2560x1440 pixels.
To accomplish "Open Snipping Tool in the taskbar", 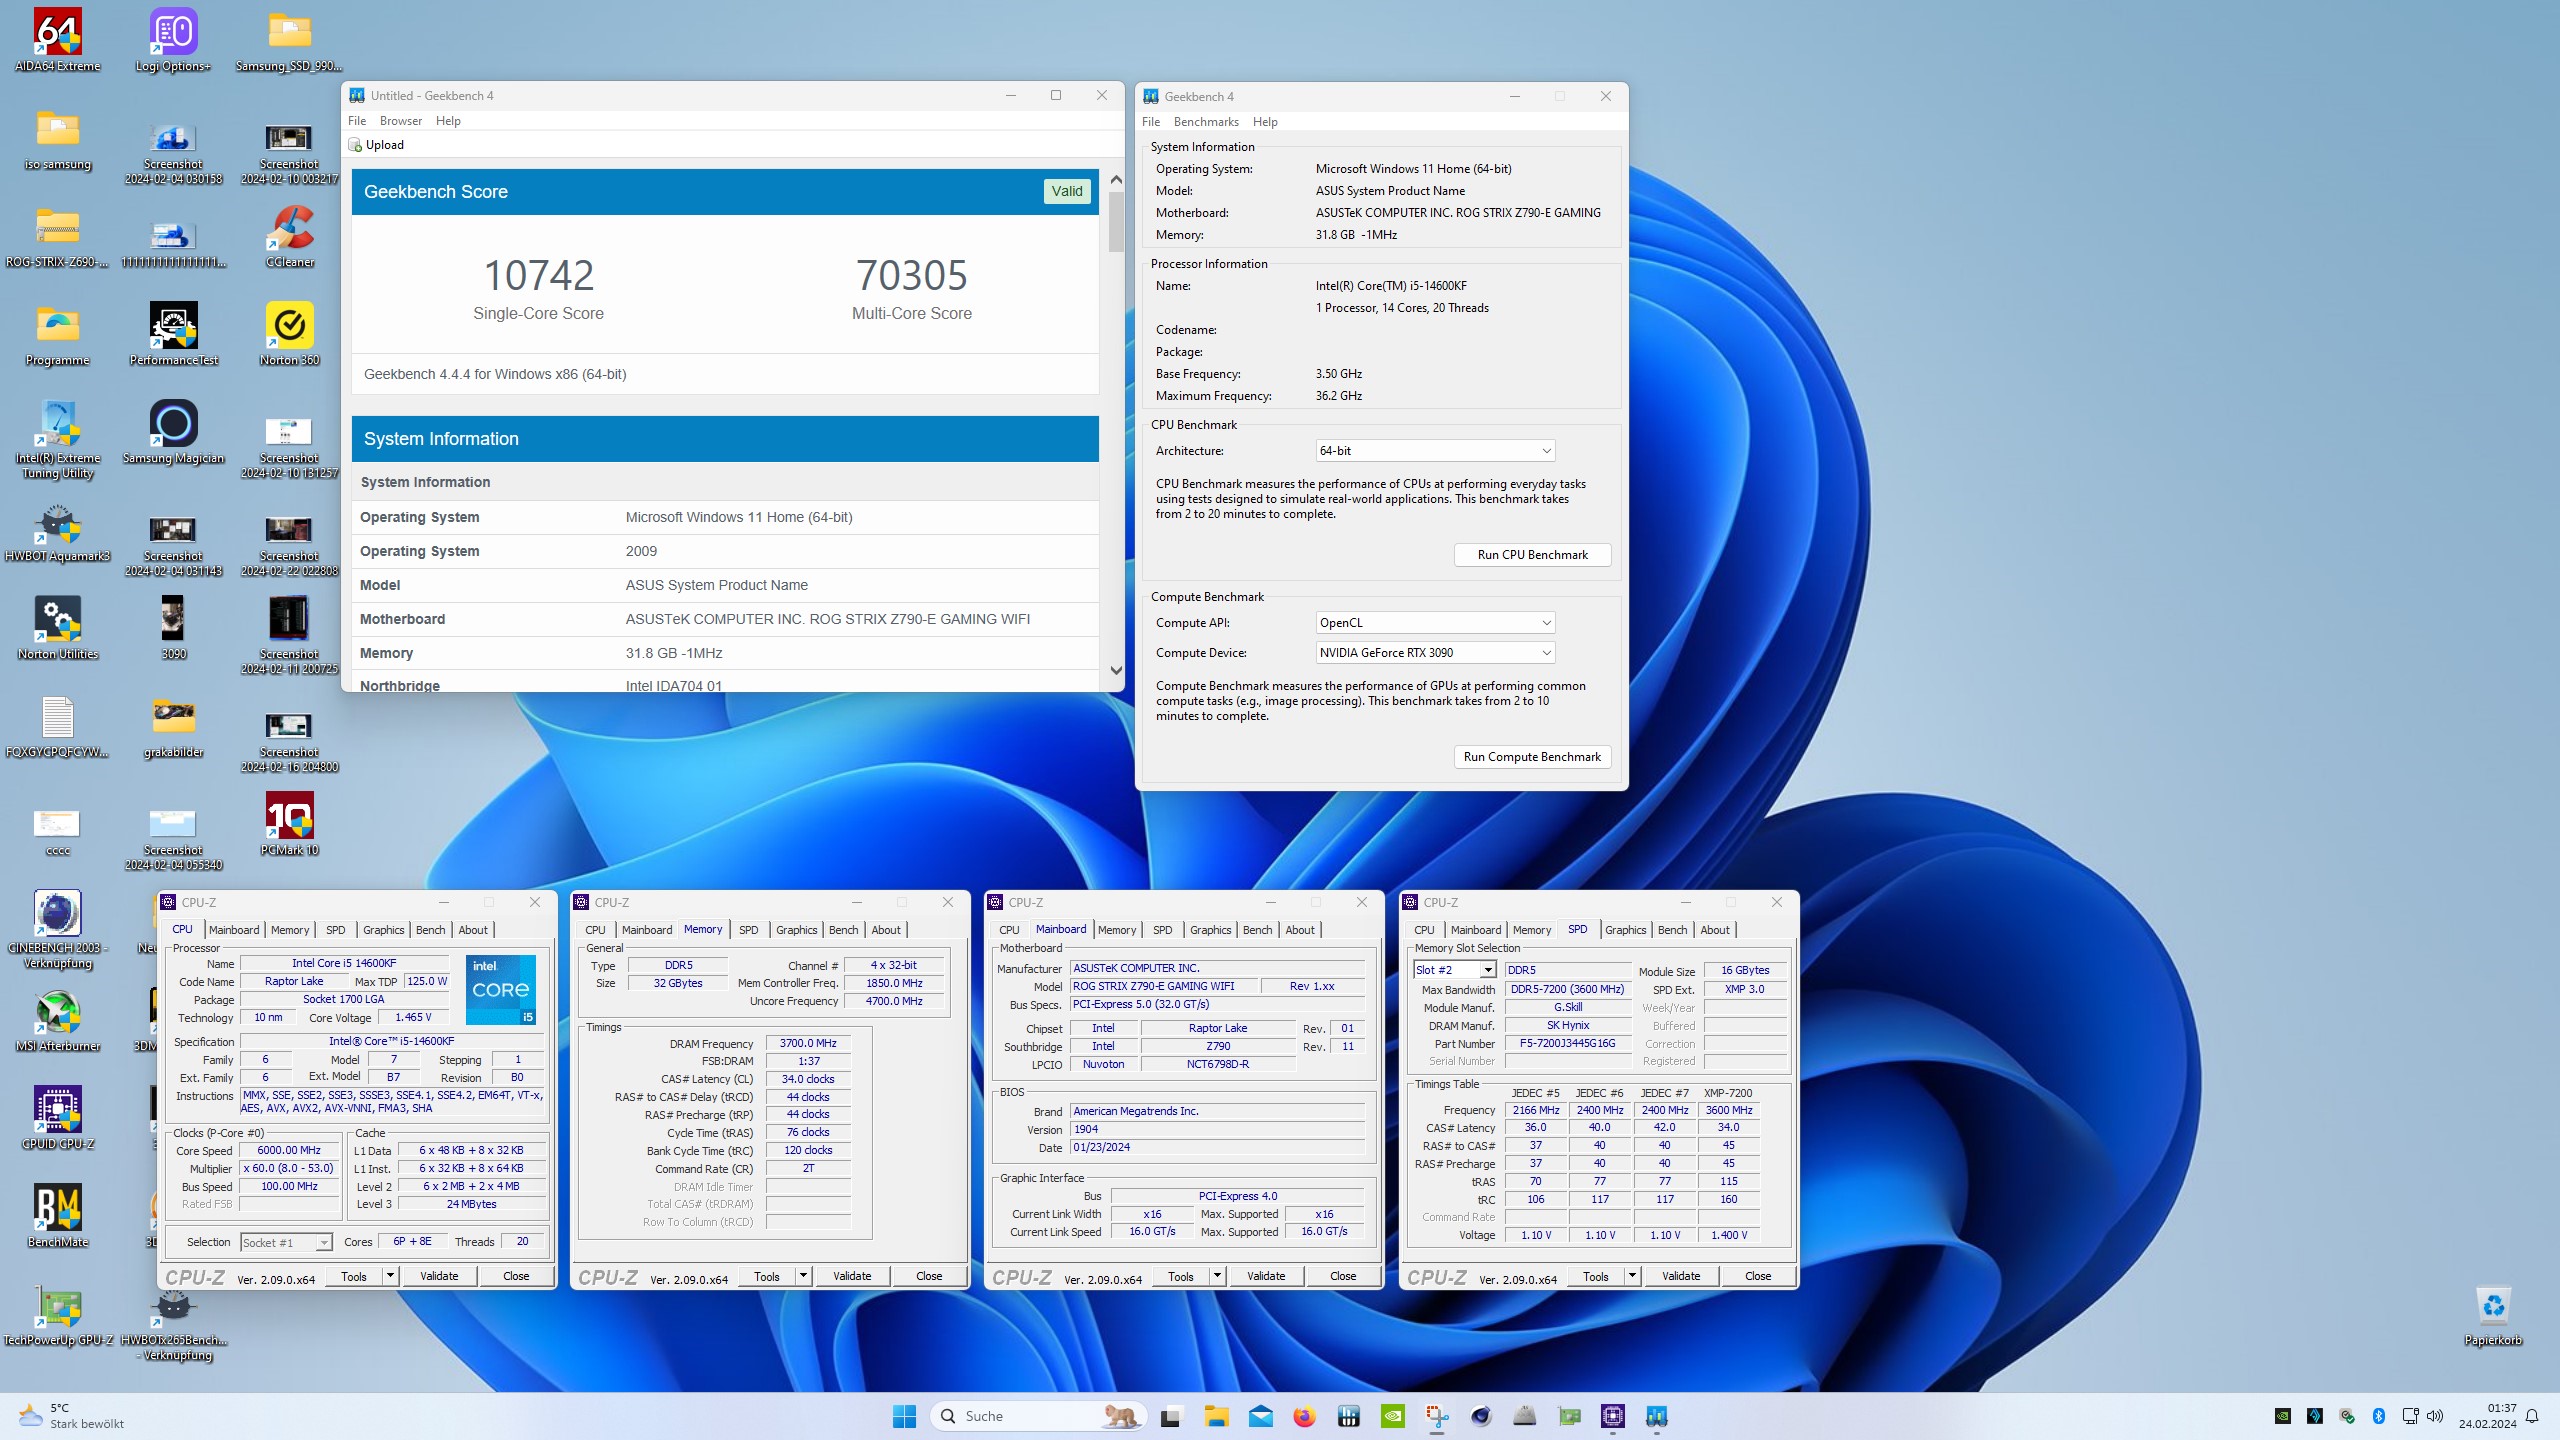I will (1437, 1416).
